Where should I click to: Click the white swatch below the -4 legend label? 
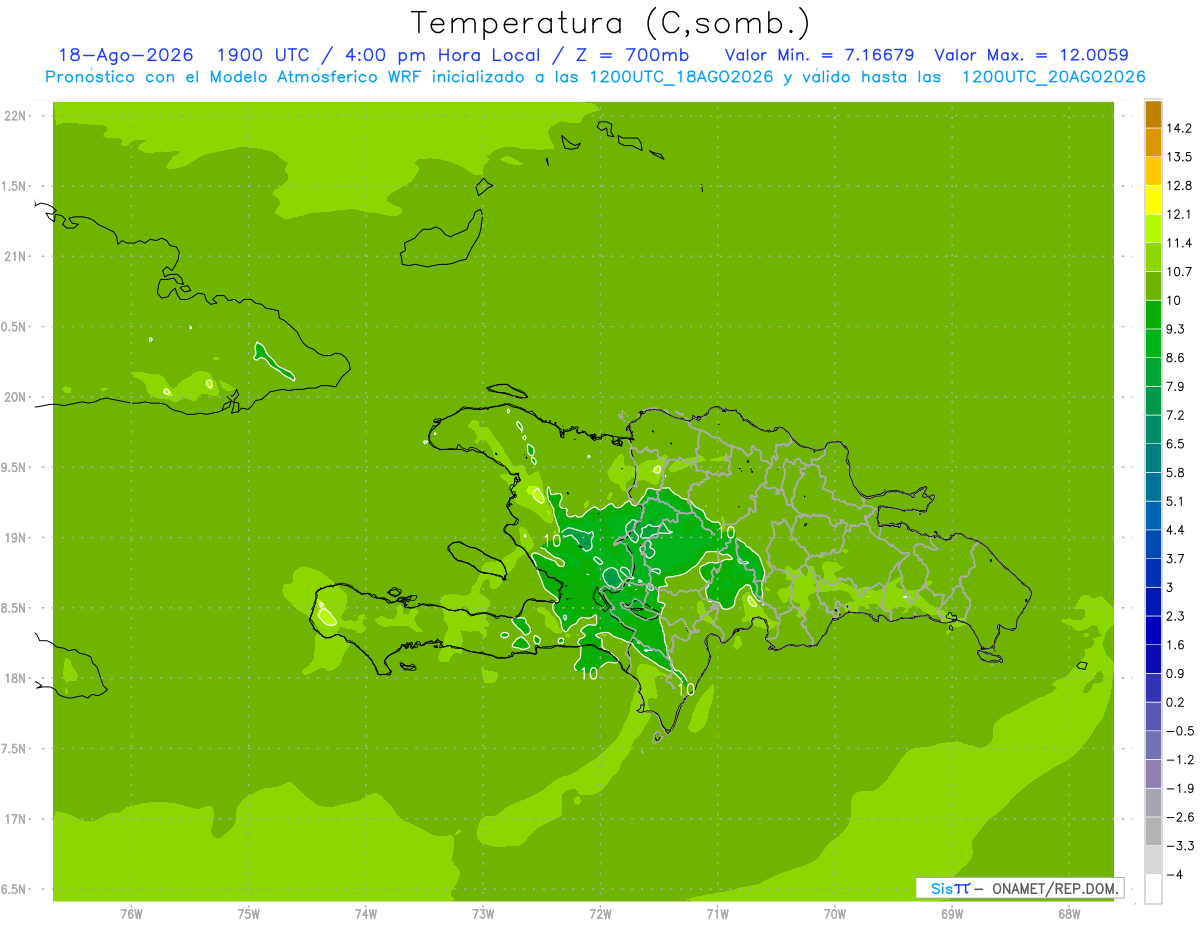[1153, 889]
